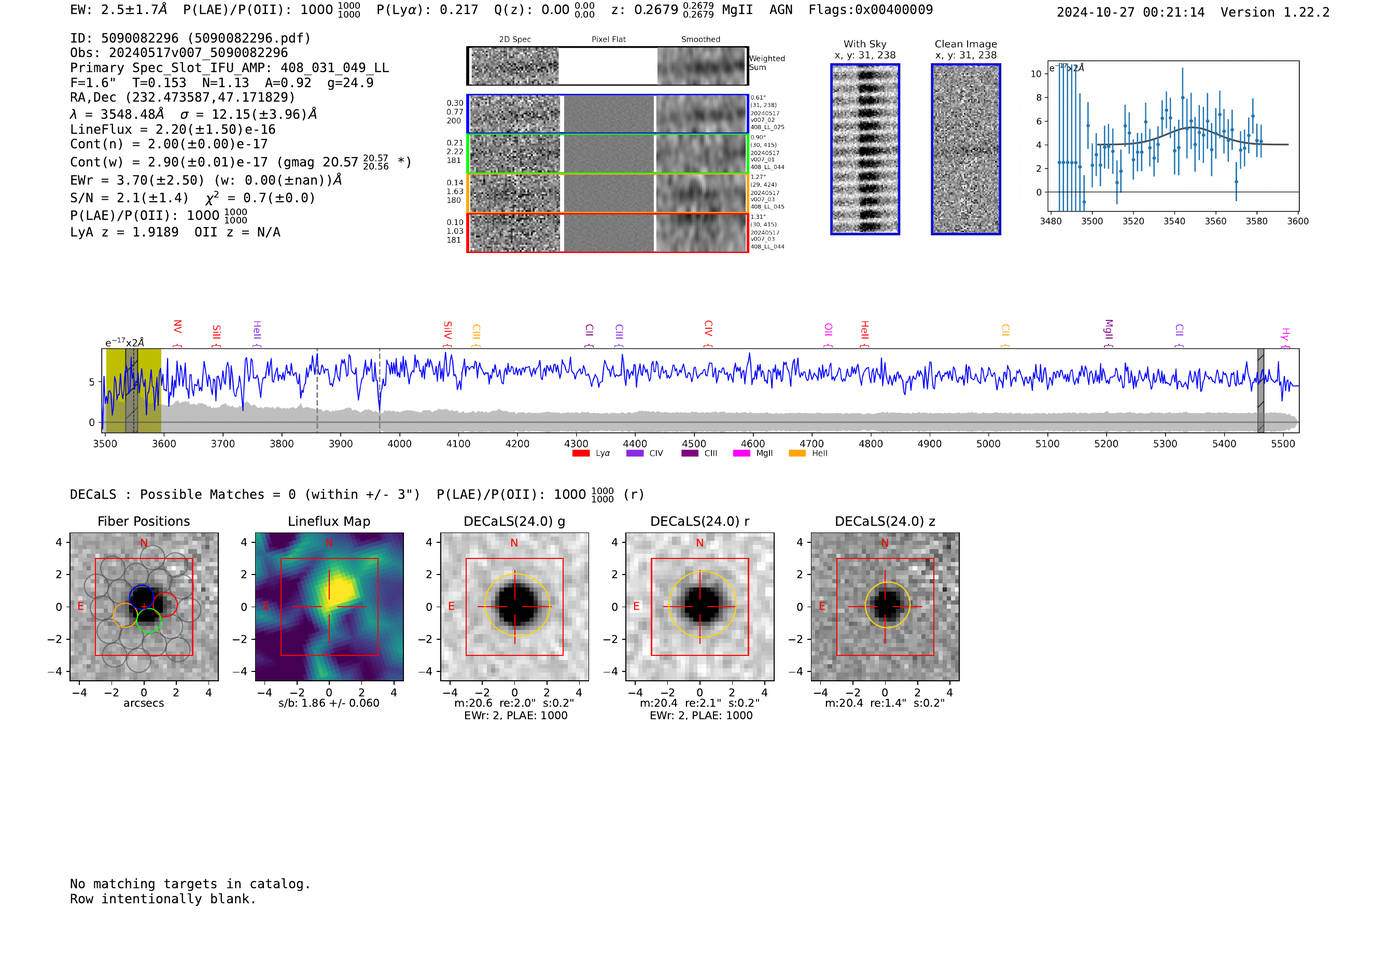Click the s/b: 1.86 +/- 0.060 caption
The width and height of the screenshot is (1400, 953).
coord(329,703)
